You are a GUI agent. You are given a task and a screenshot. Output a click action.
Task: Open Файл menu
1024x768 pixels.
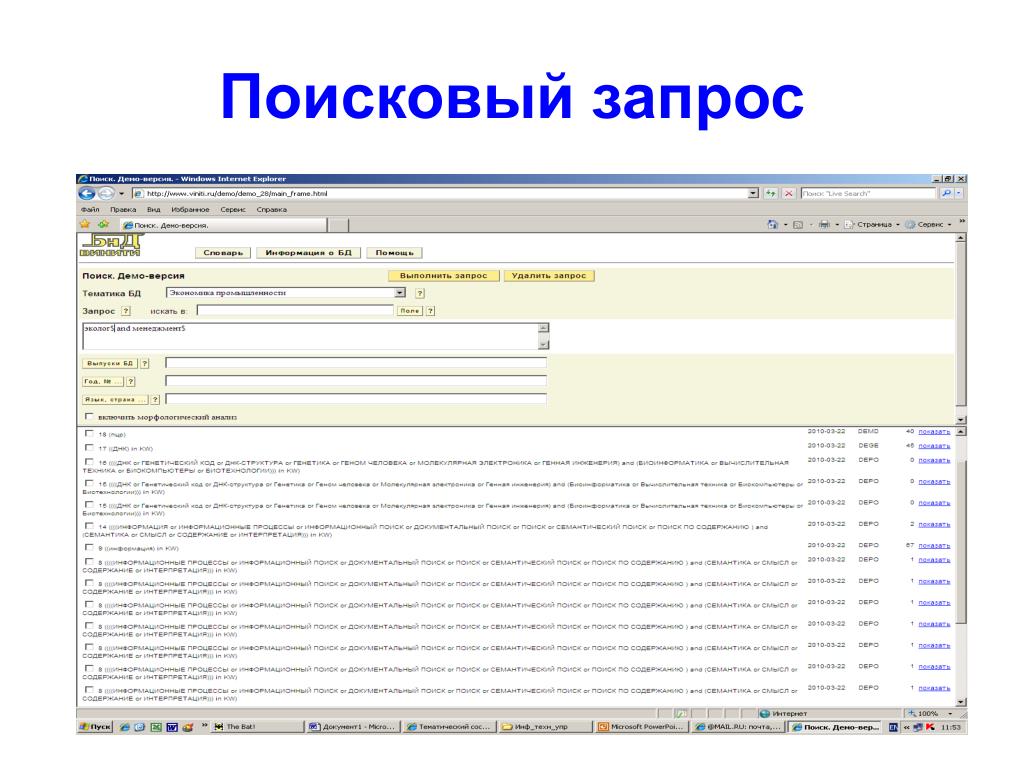pyautogui.click(x=90, y=210)
